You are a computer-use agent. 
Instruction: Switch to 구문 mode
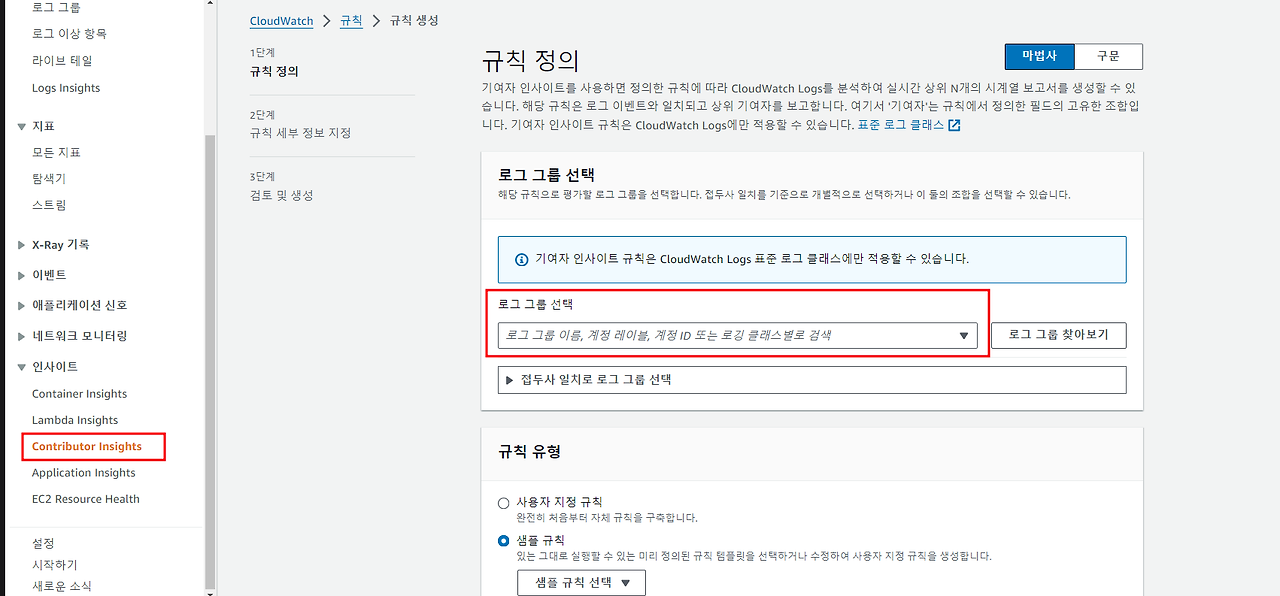pyautogui.click(x=1108, y=56)
